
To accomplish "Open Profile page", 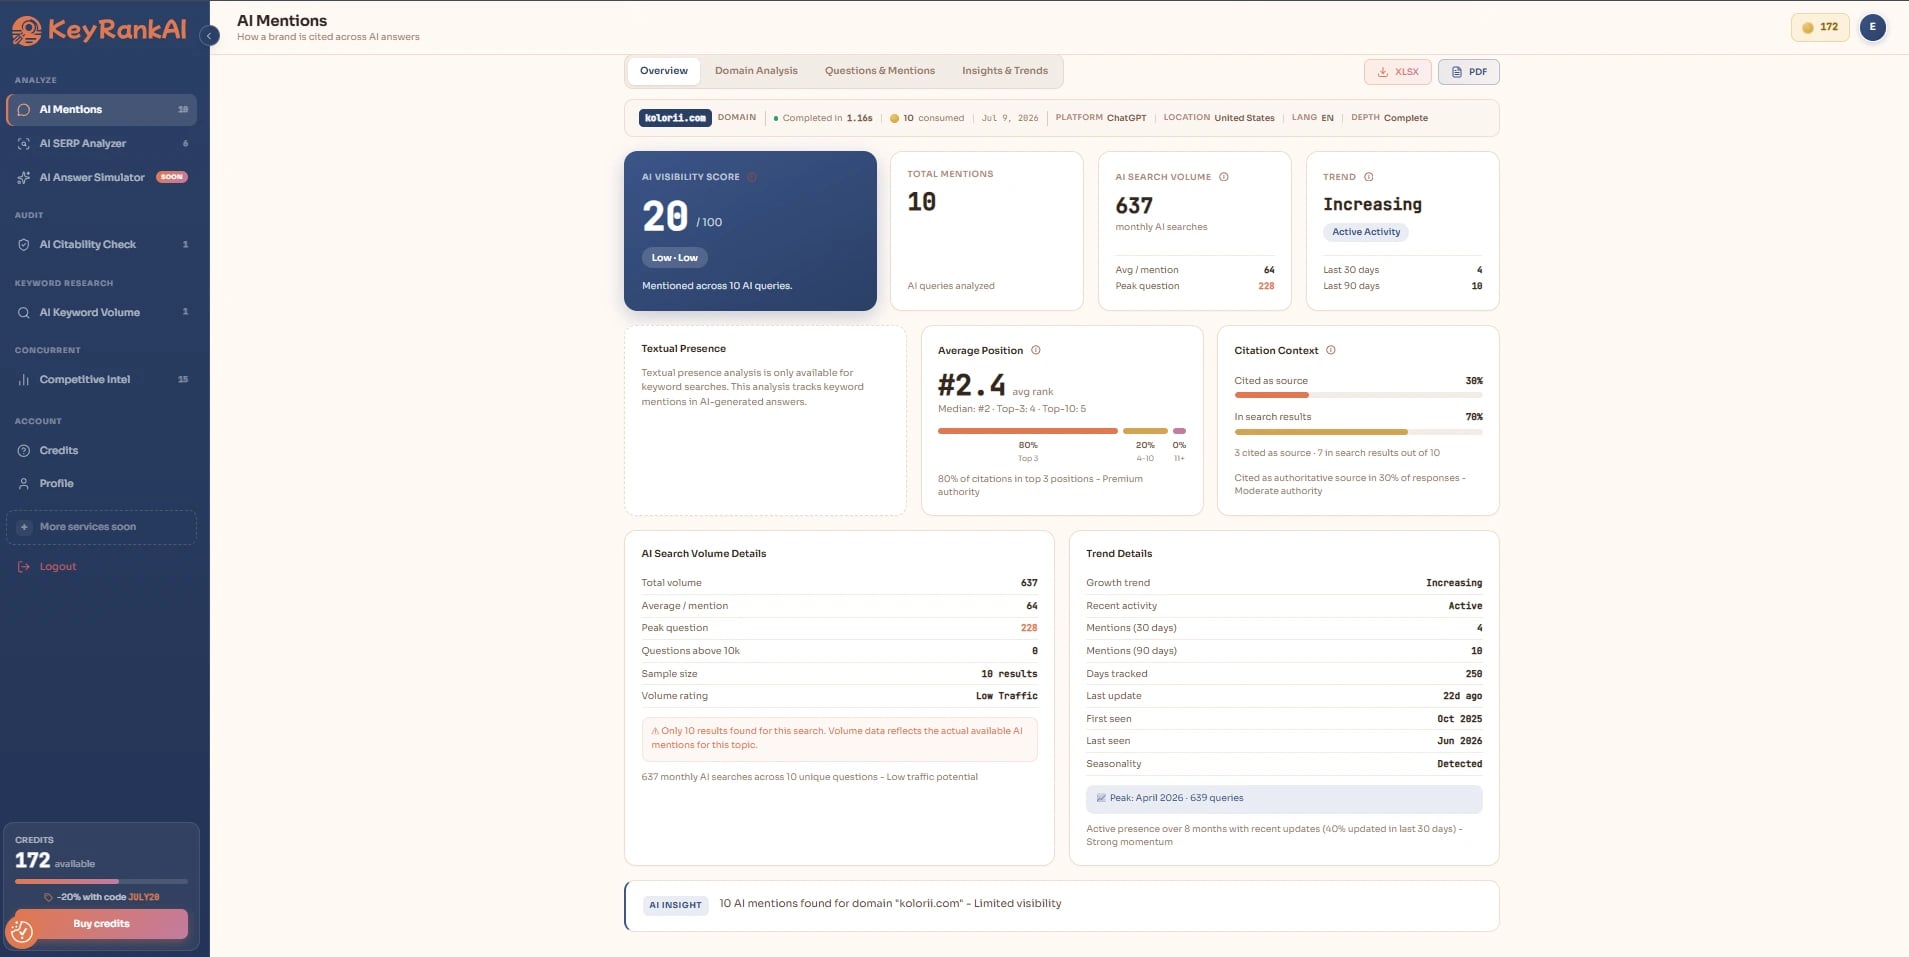I will coord(101,483).
